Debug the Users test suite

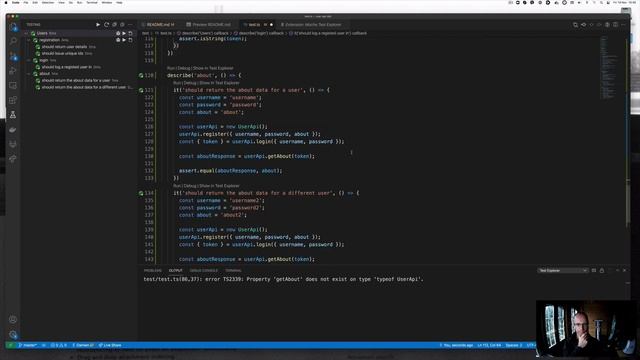(118, 33)
